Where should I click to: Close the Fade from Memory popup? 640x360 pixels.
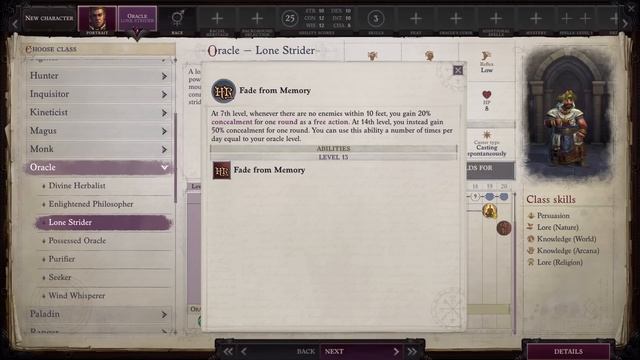(x=458, y=70)
